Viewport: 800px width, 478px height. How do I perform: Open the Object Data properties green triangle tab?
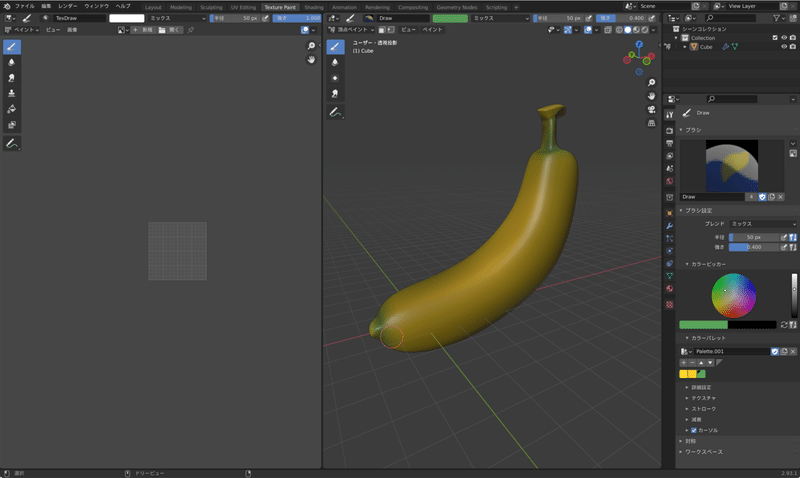click(669, 275)
